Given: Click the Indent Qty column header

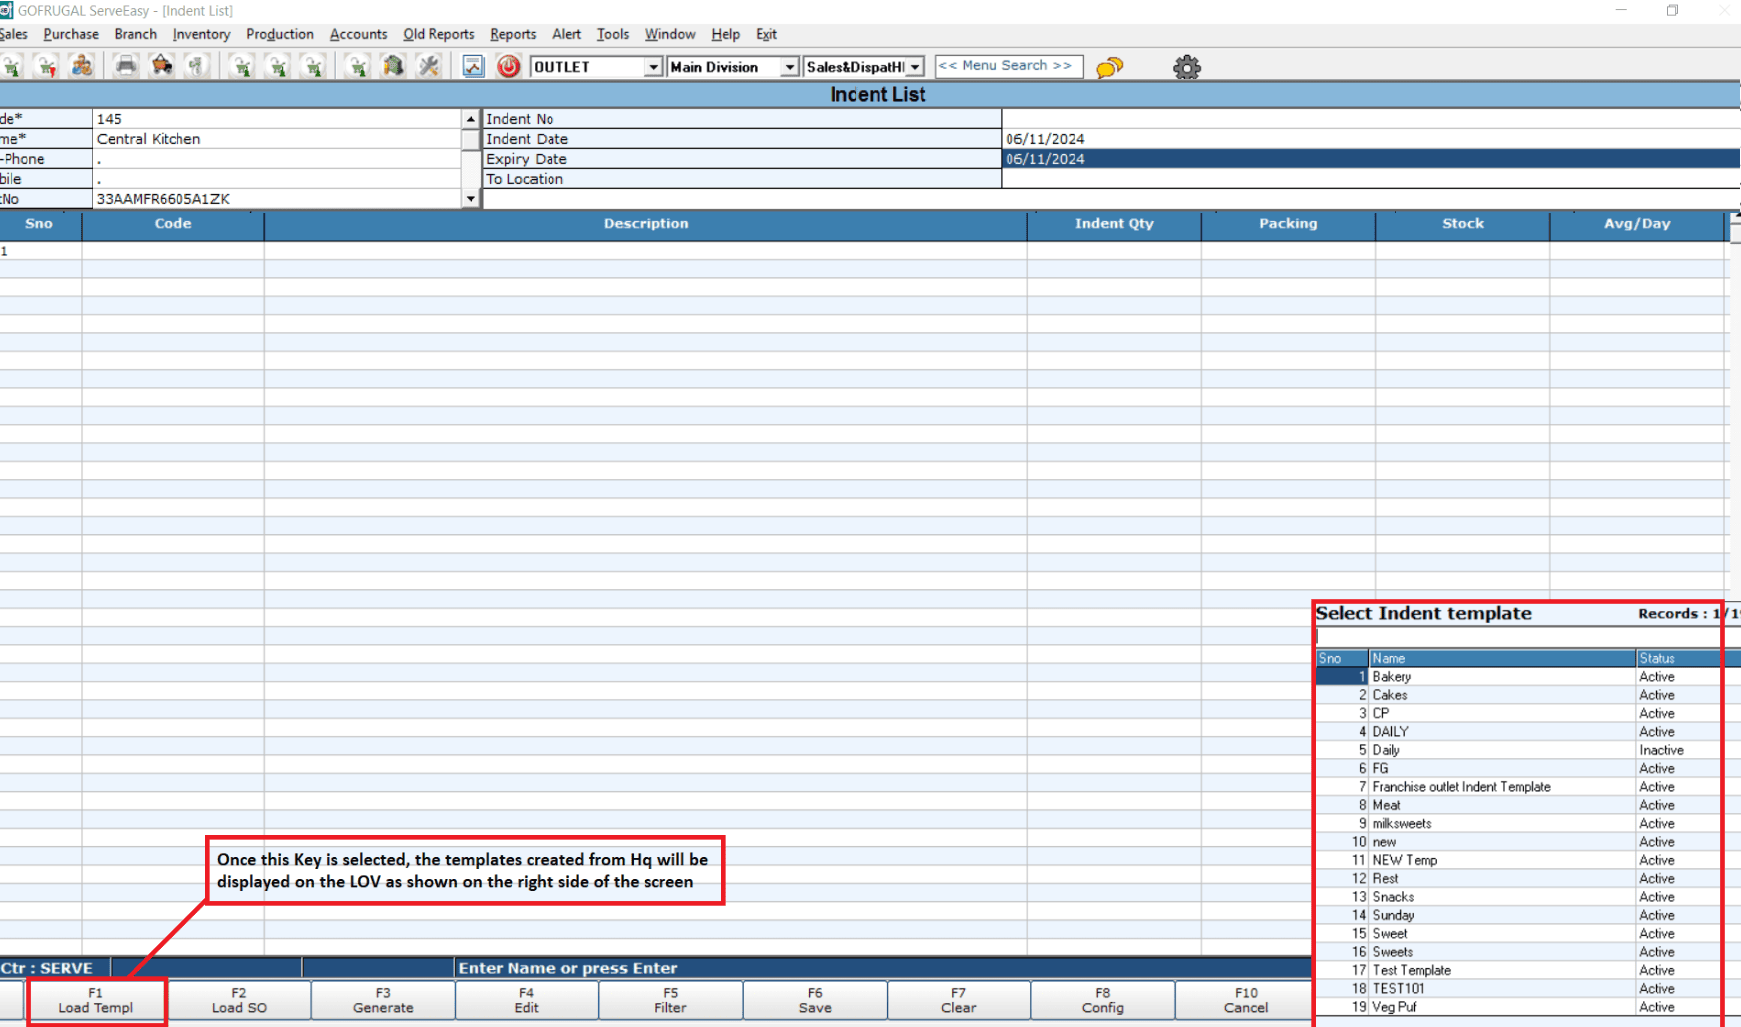Looking at the screenshot, I should [x=1114, y=224].
